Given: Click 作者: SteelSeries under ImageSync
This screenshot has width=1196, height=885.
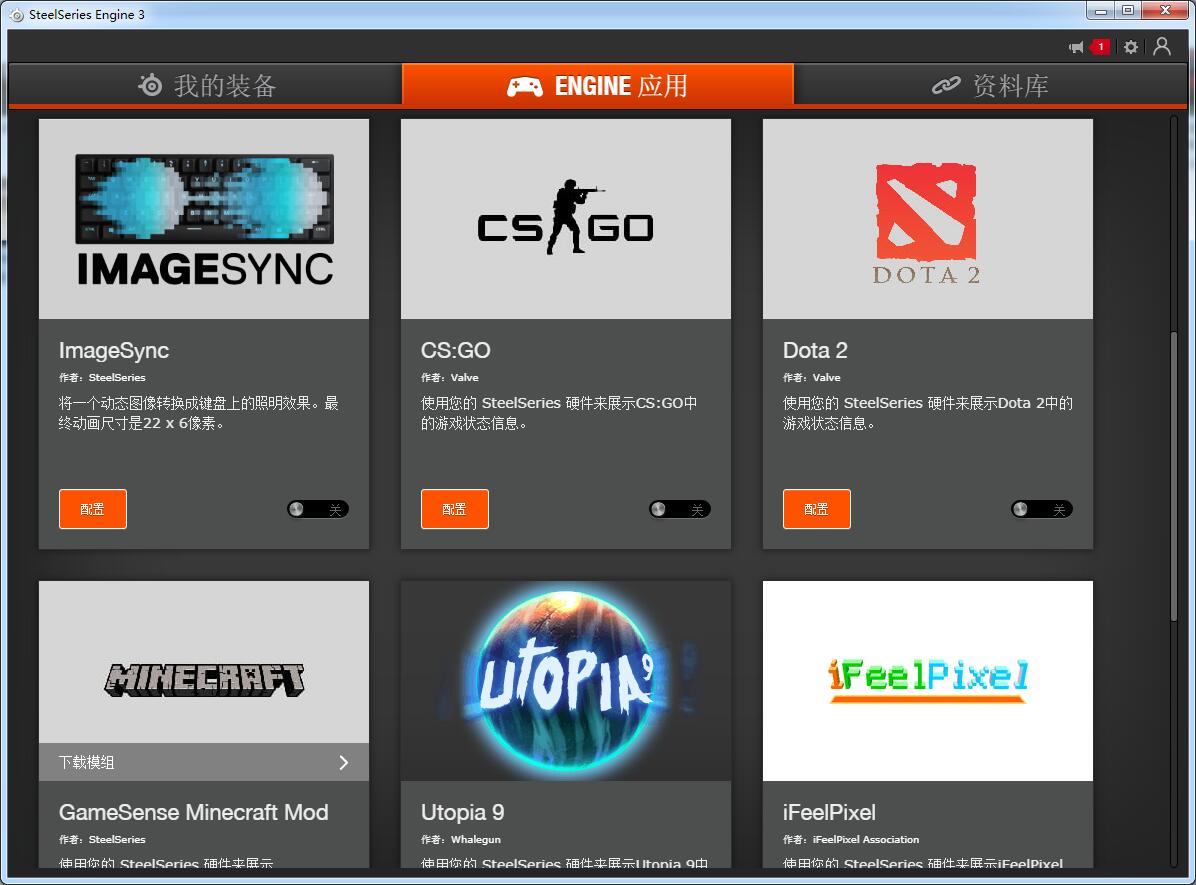Looking at the screenshot, I should click(102, 378).
